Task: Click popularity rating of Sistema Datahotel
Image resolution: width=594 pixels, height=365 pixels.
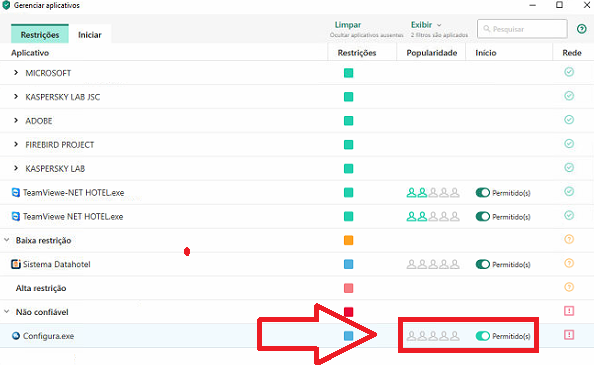Action: click(x=433, y=264)
